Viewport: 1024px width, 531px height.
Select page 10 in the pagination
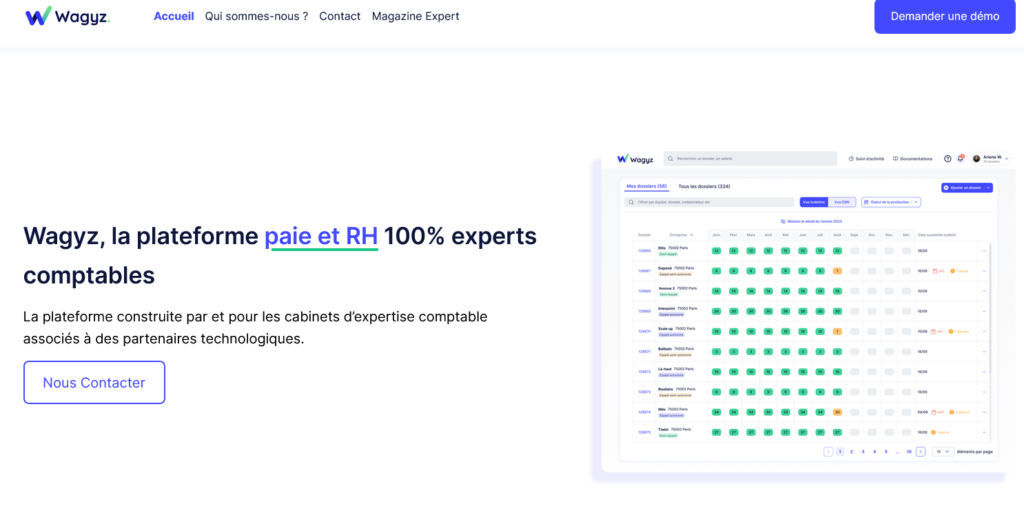click(x=909, y=451)
